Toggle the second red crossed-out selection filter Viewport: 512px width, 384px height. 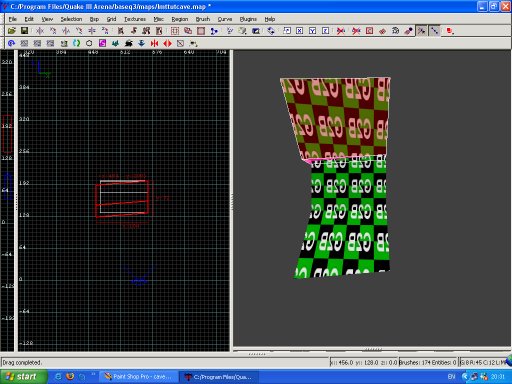[x=356, y=31]
